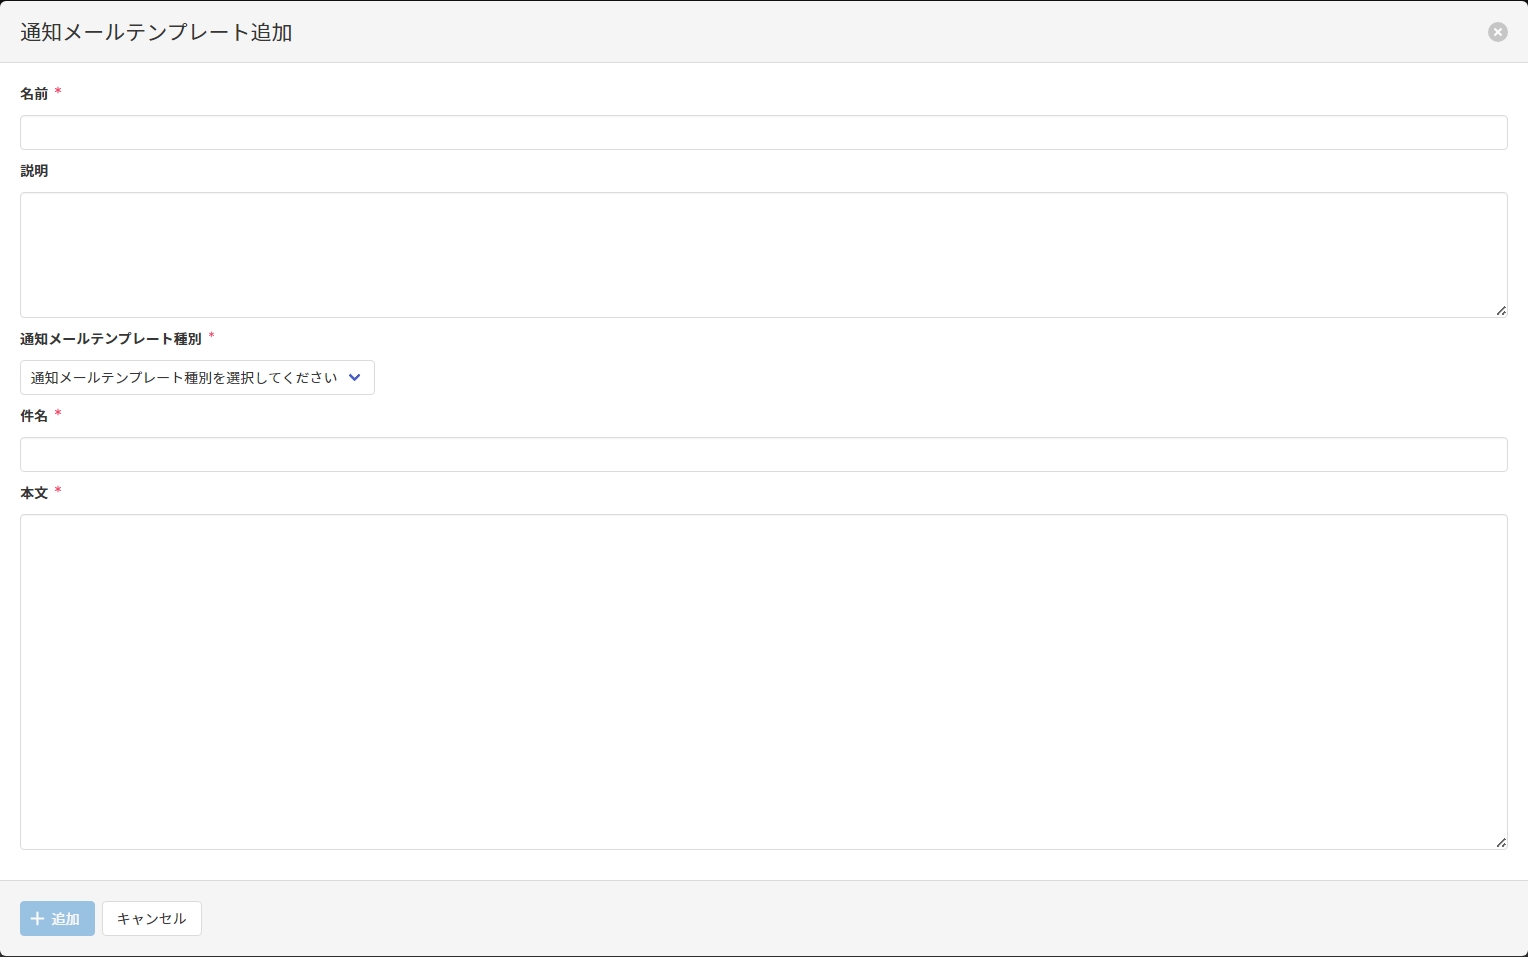
Task: Click the キャンセル button
Action: click(152, 919)
